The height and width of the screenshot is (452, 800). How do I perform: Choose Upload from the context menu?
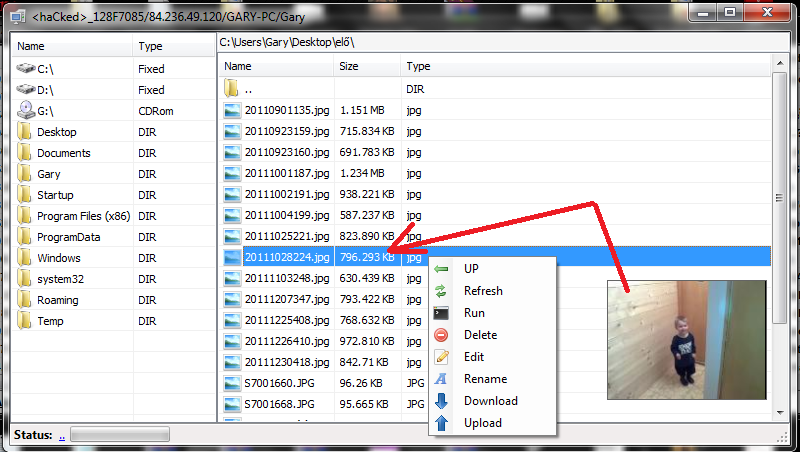pyautogui.click(x=483, y=423)
